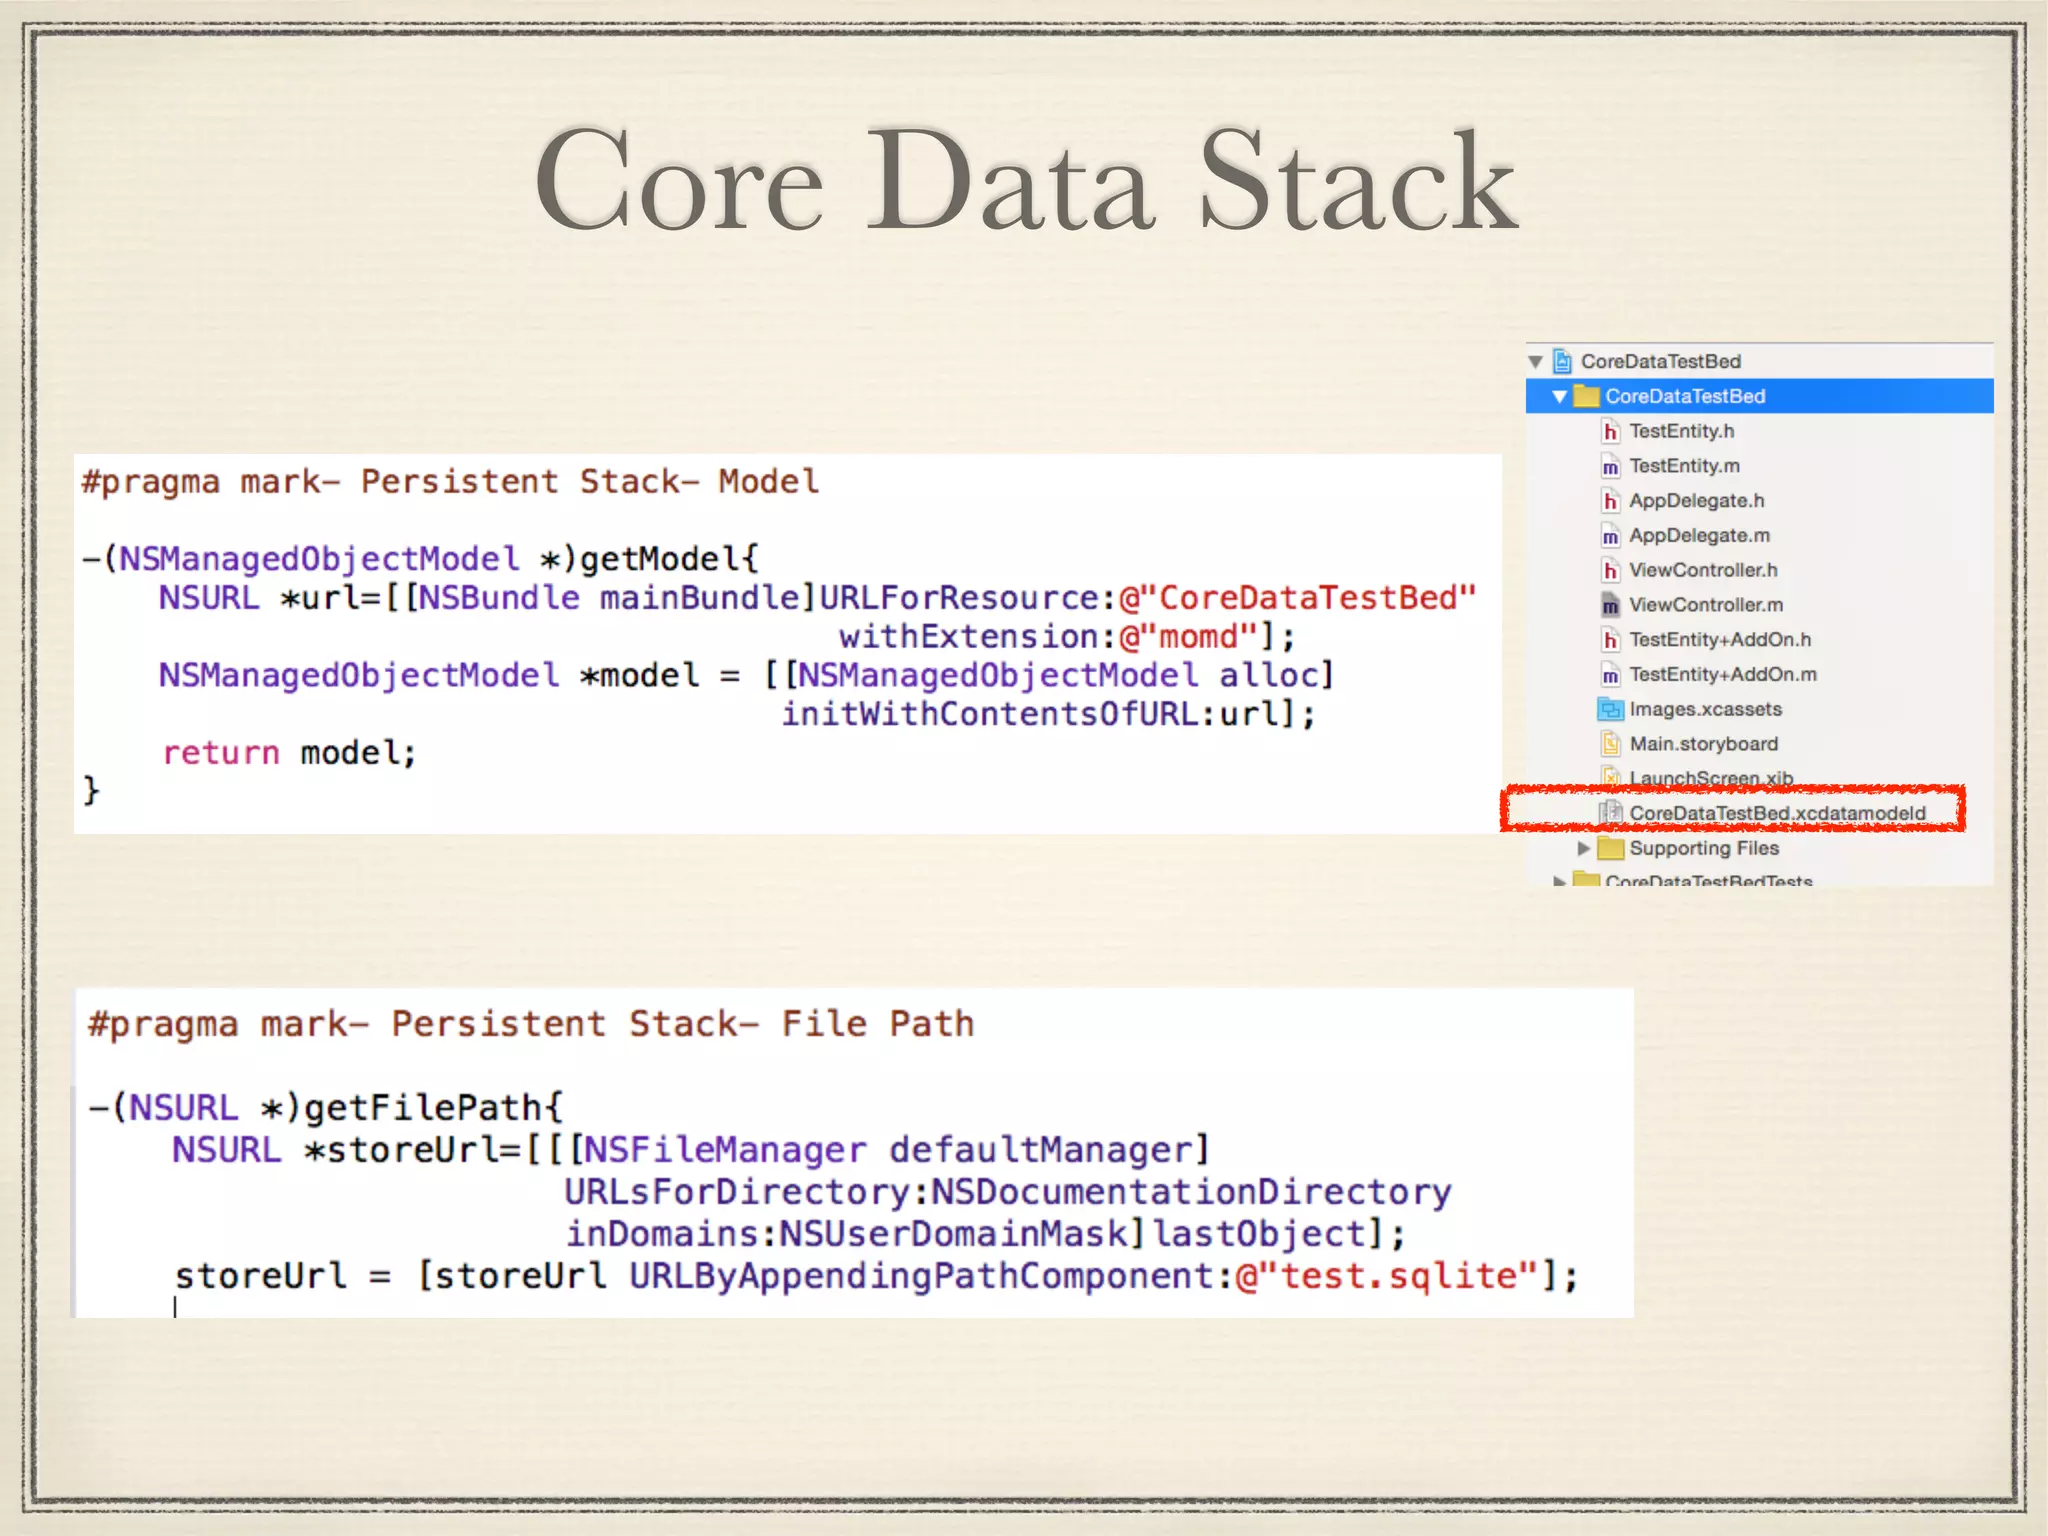This screenshot has height=1536, width=2048.
Task: Click the return model statement
Action: pos(289,753)
